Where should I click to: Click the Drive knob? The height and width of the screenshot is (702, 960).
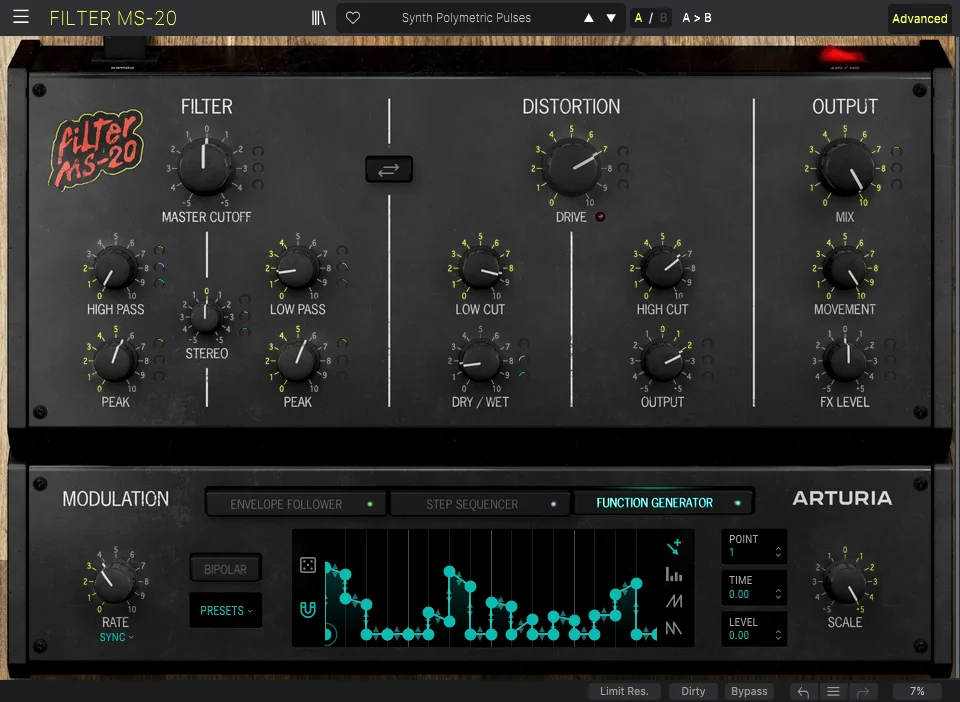pos(572,166)
